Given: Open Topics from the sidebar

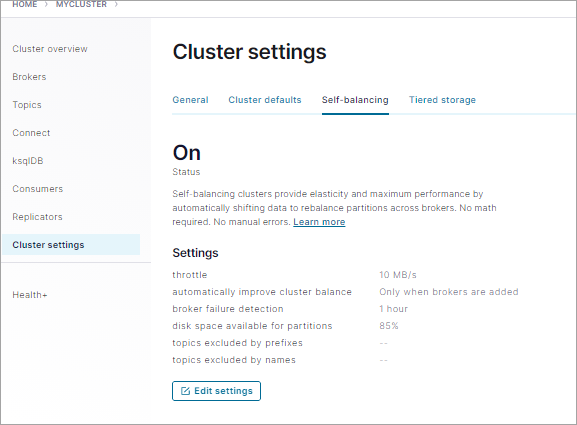Looking at the screenshot, I should pyautogui.click(x=27, y=105).
